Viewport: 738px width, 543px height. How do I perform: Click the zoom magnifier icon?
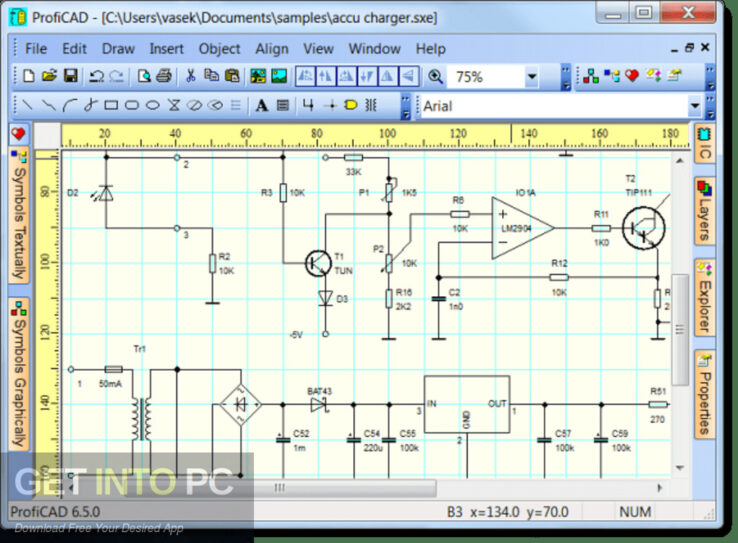(435, 77)
